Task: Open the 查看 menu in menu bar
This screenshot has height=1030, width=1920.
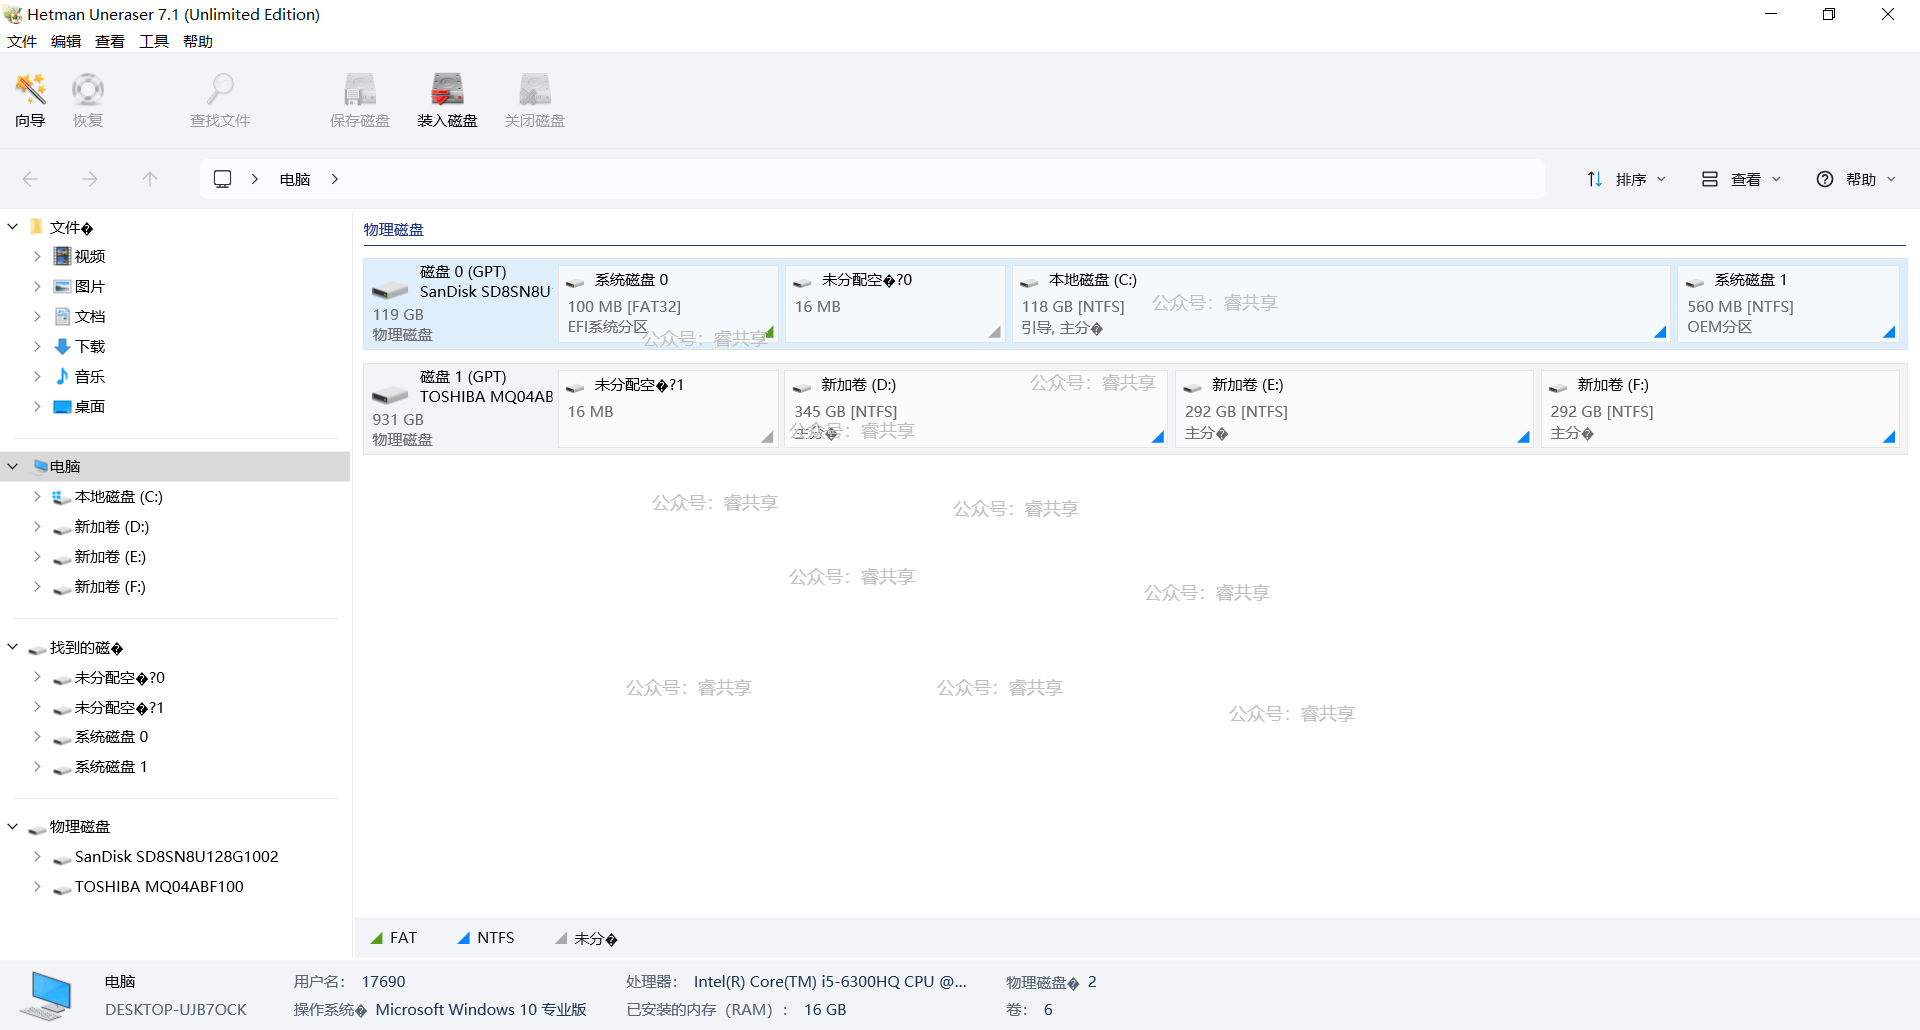Action: [x=110, y=41]
